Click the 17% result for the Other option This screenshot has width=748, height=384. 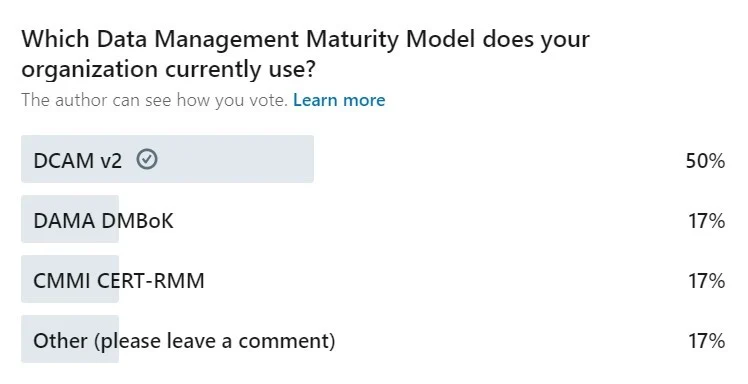[x=706, y=341]
